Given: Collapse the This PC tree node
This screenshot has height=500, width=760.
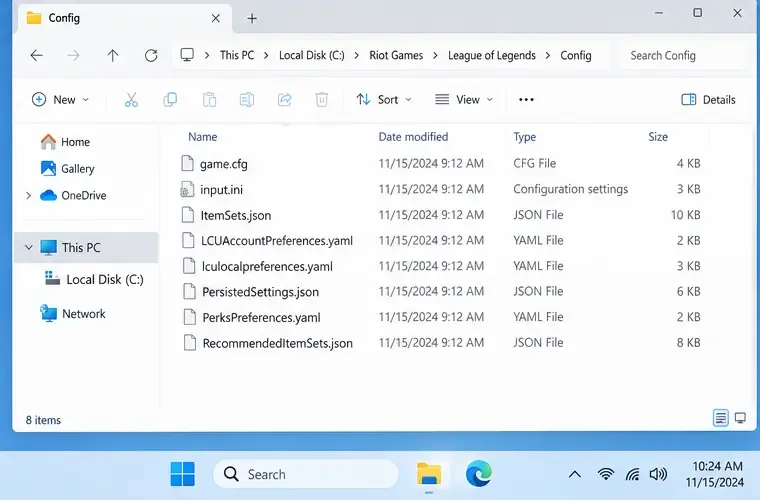Looking at the screenshot, I should pos(29,248).
